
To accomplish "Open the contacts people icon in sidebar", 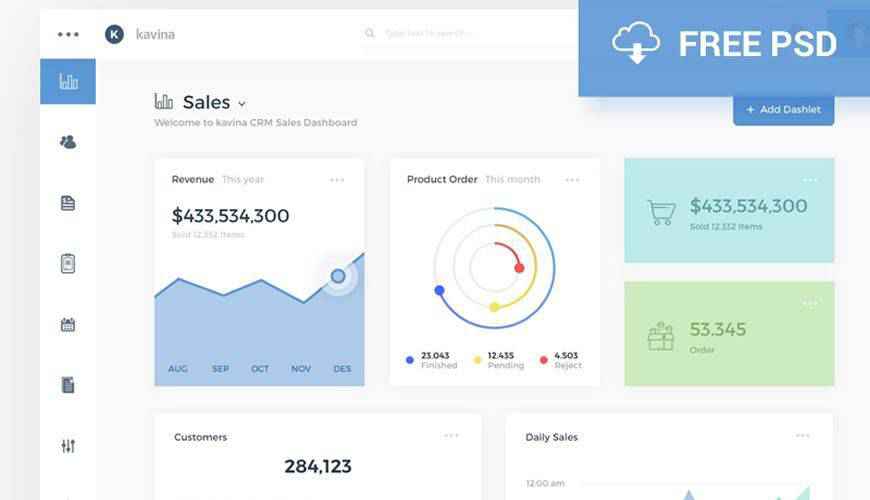I will (68, 142).
